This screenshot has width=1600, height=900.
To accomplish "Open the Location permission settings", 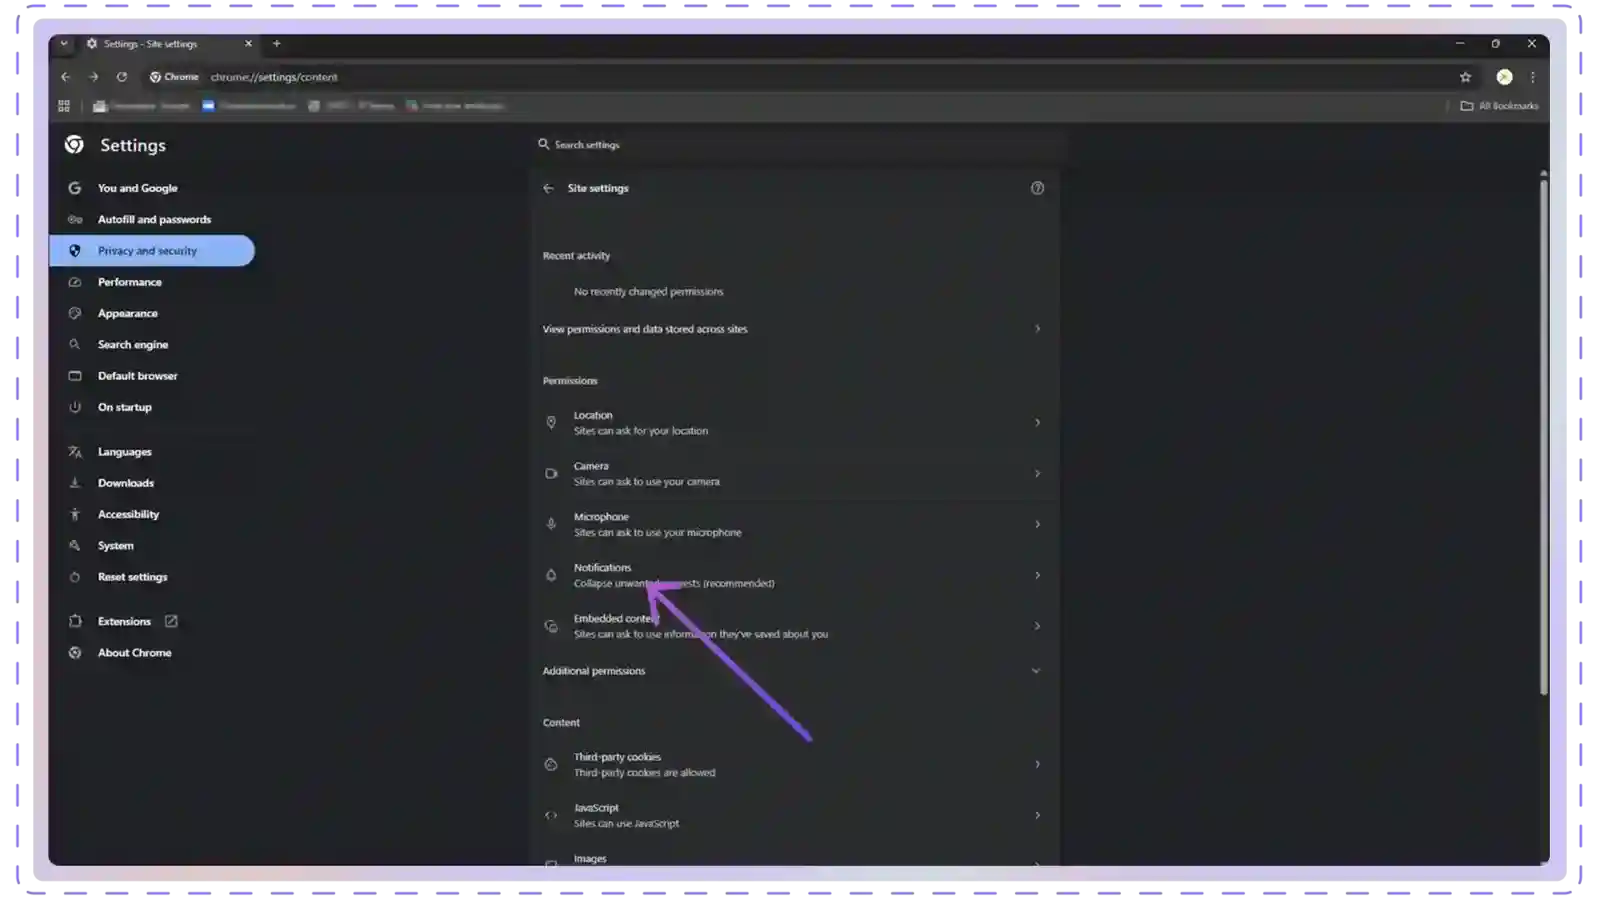I will point(792,423).
